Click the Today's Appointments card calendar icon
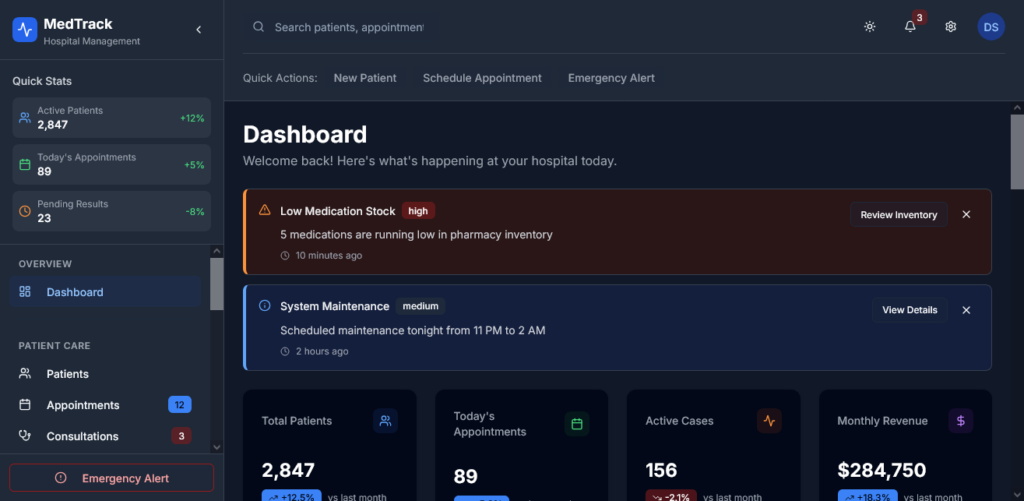This screenshot has height=501, width=1024. [x=577, y=424]
